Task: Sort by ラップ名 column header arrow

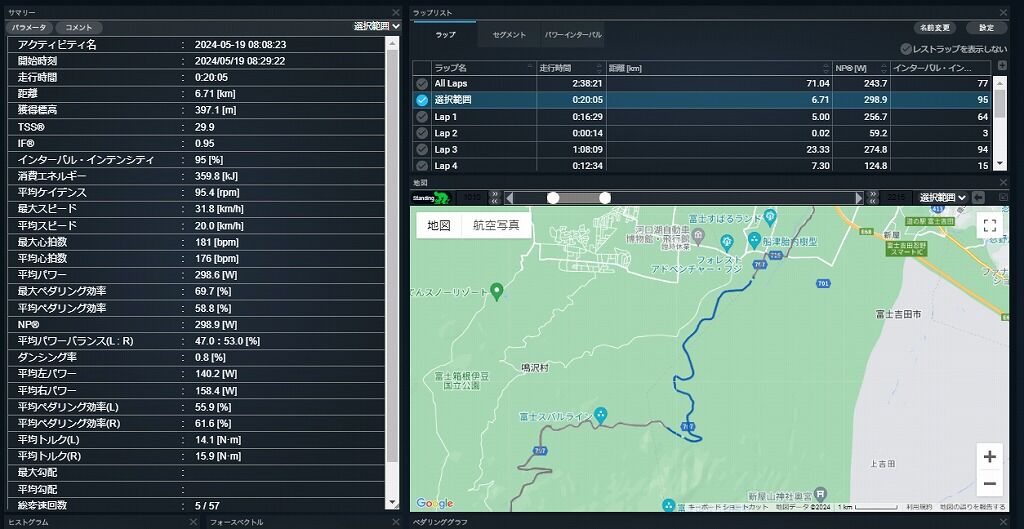Action: (530, 68)
